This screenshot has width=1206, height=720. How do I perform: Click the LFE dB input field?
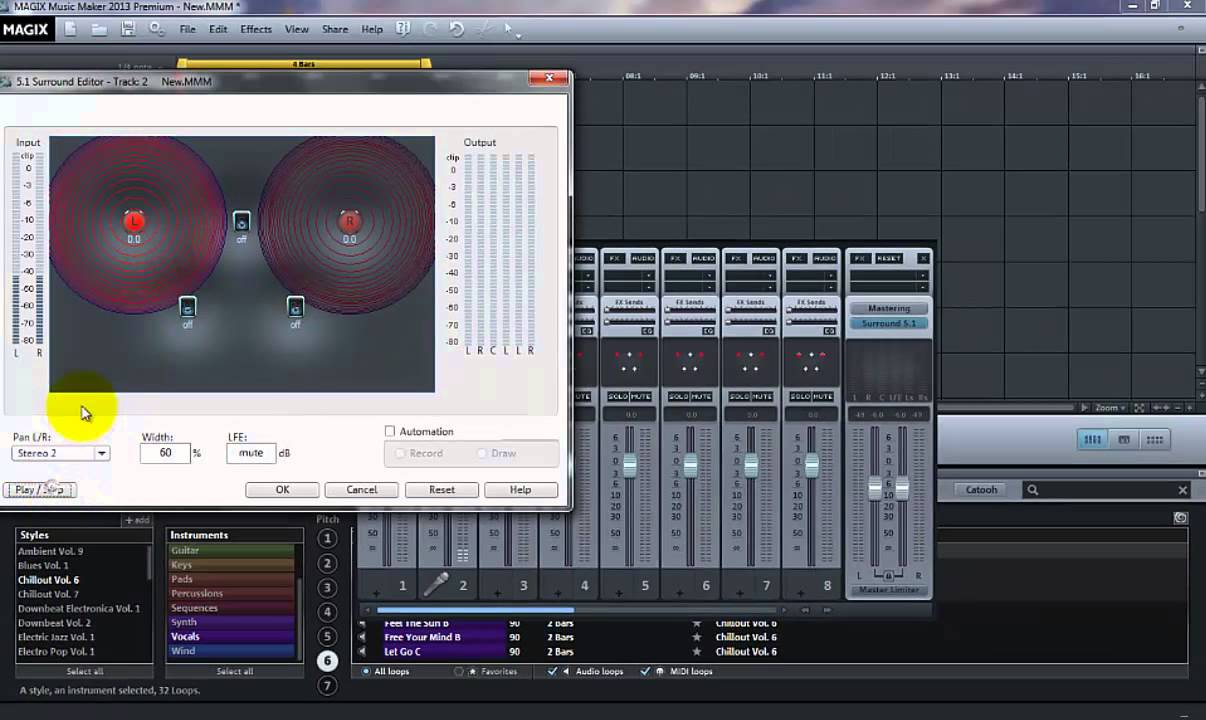(251, 453)
